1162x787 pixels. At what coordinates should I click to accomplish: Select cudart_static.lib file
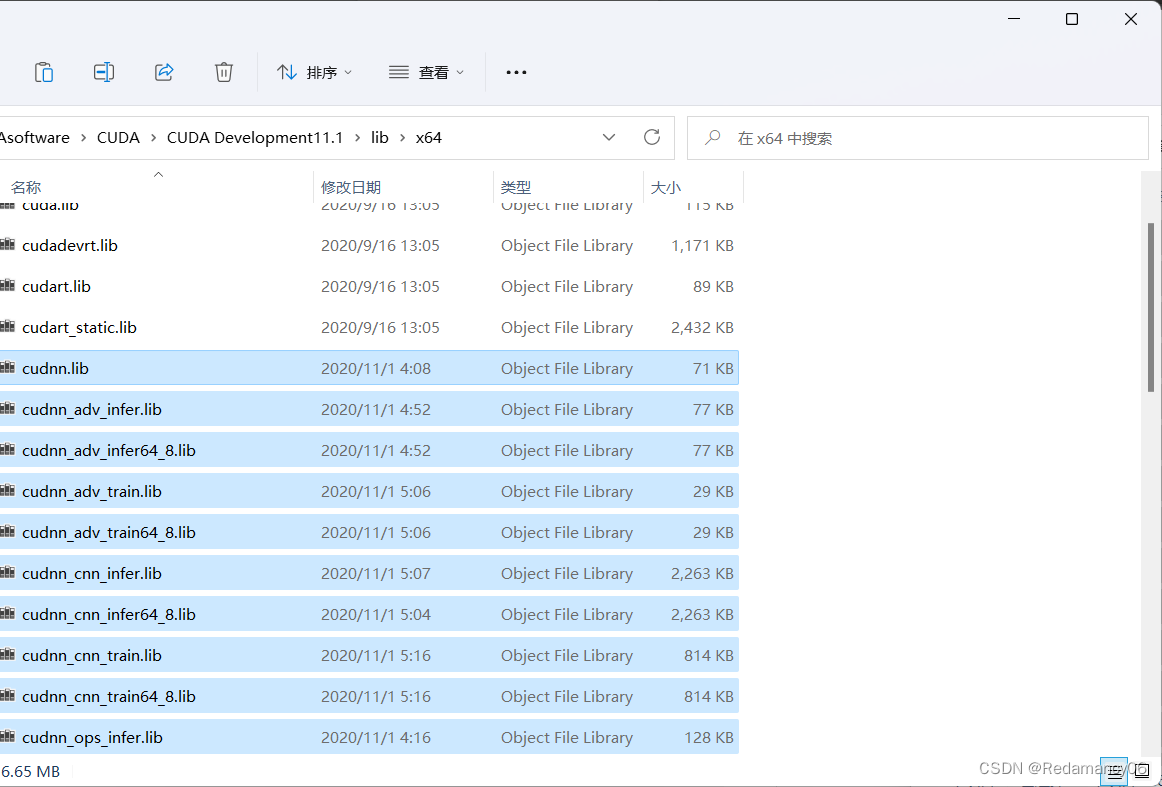pyautogui.click(x=369, y=327)
